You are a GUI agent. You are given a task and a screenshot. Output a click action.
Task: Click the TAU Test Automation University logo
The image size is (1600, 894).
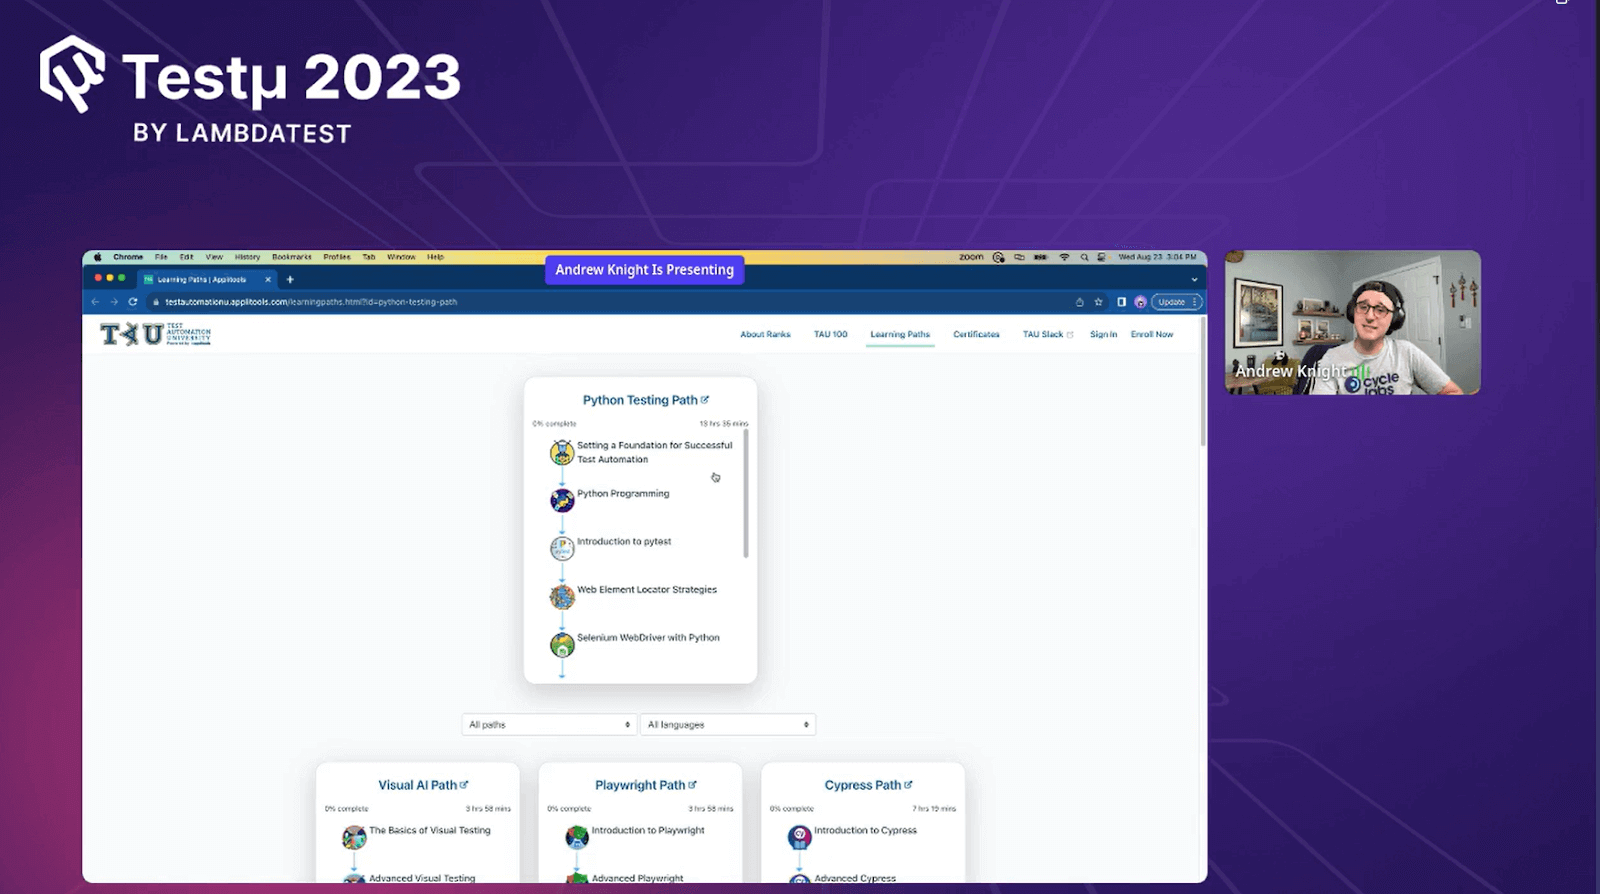point(155,334)
